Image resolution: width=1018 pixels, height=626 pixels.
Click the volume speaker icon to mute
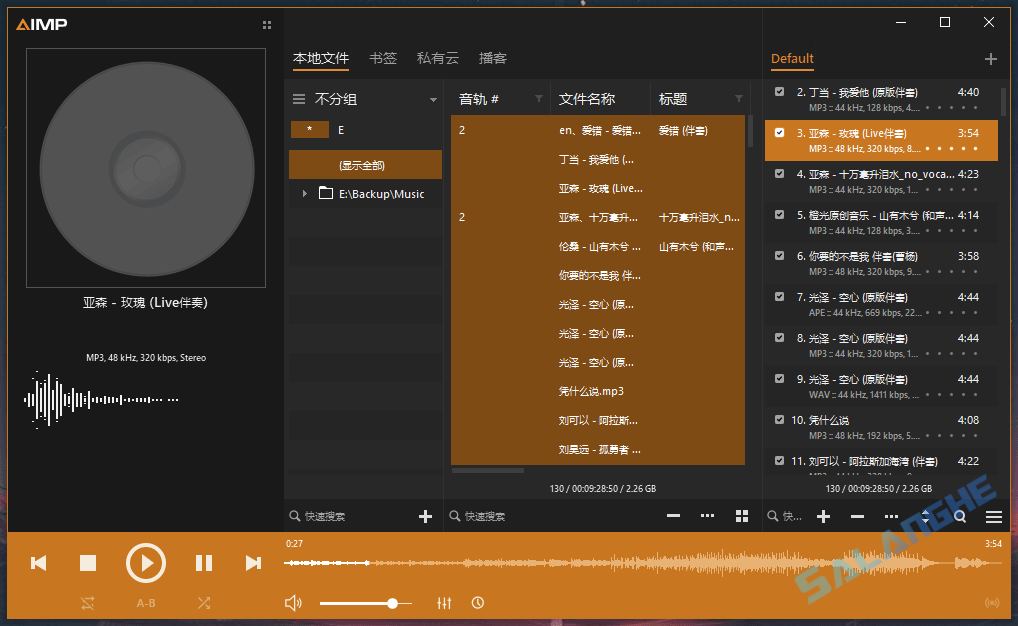coord(293,602)
